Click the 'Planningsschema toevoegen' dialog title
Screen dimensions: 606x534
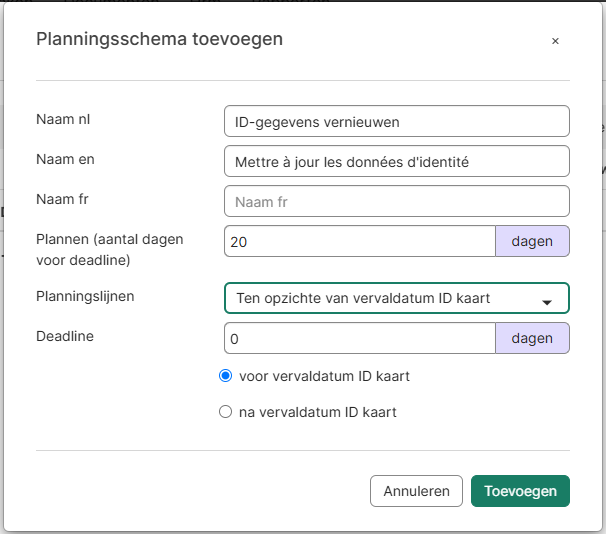[x=159, y=39]
